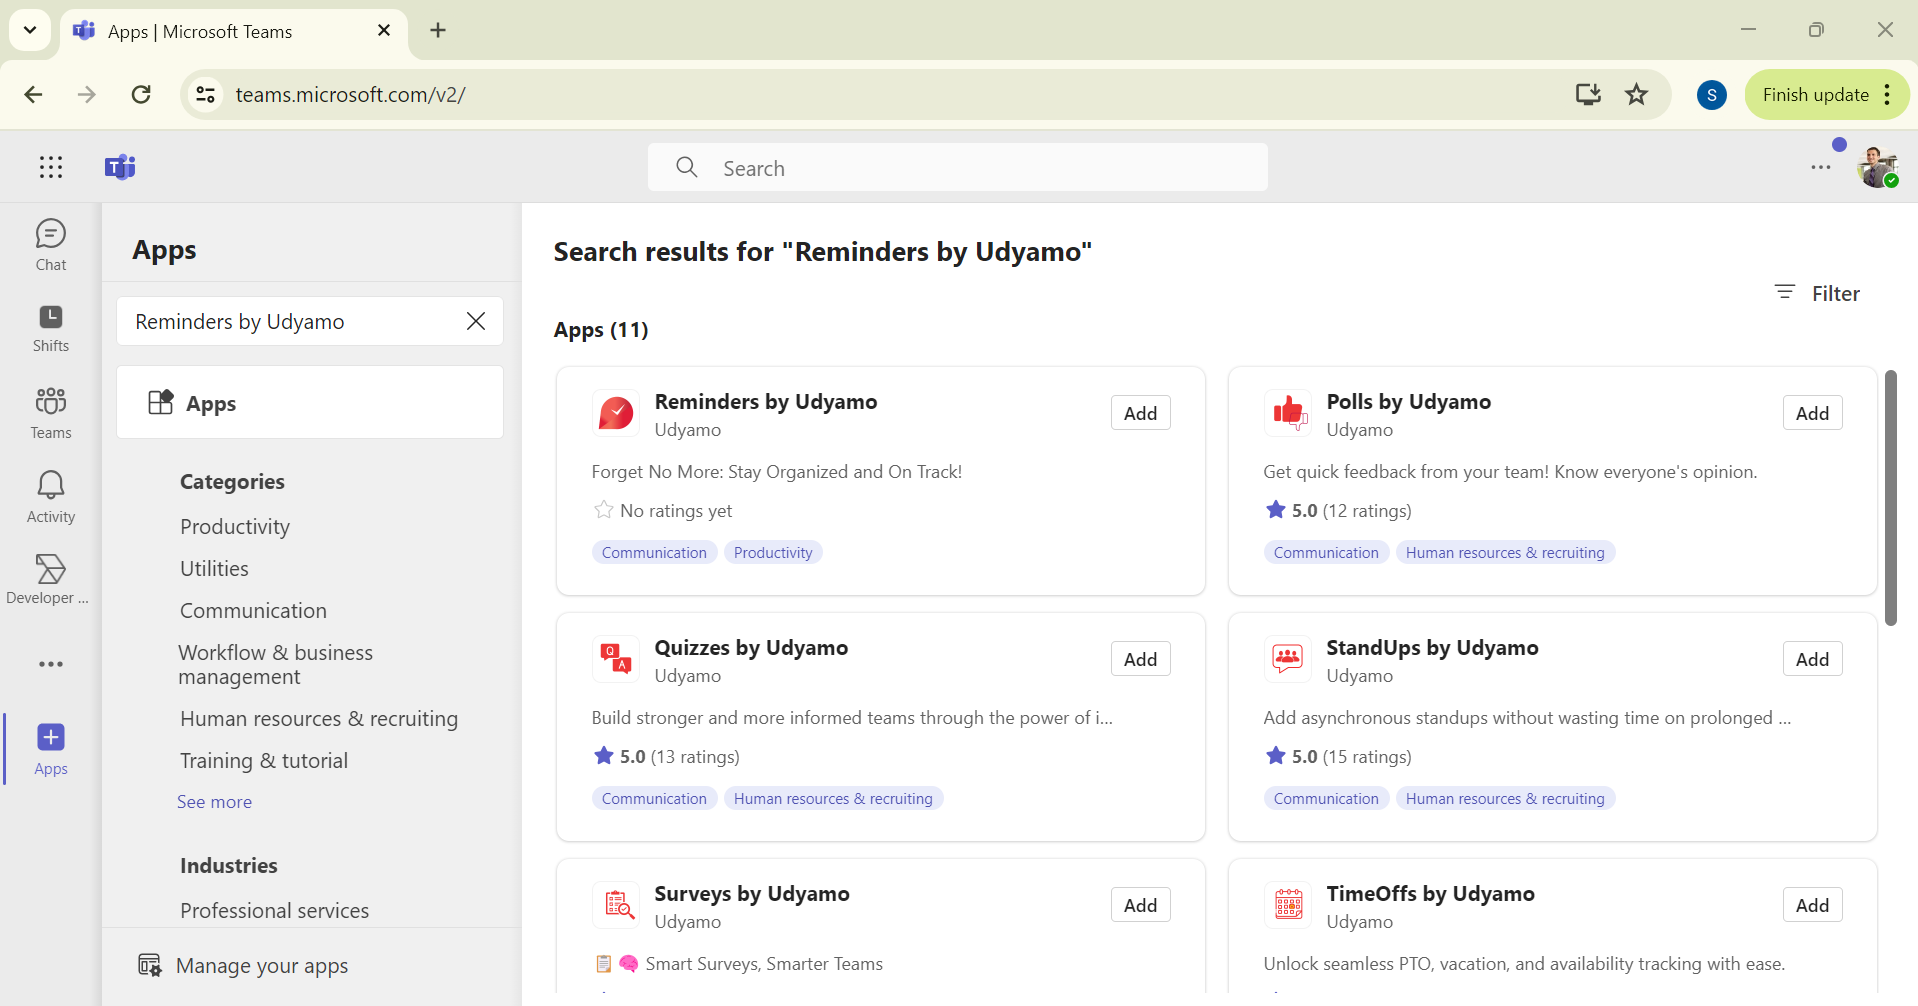View site information icon in address bar
1918x1006 pixels.
[206, 95]
